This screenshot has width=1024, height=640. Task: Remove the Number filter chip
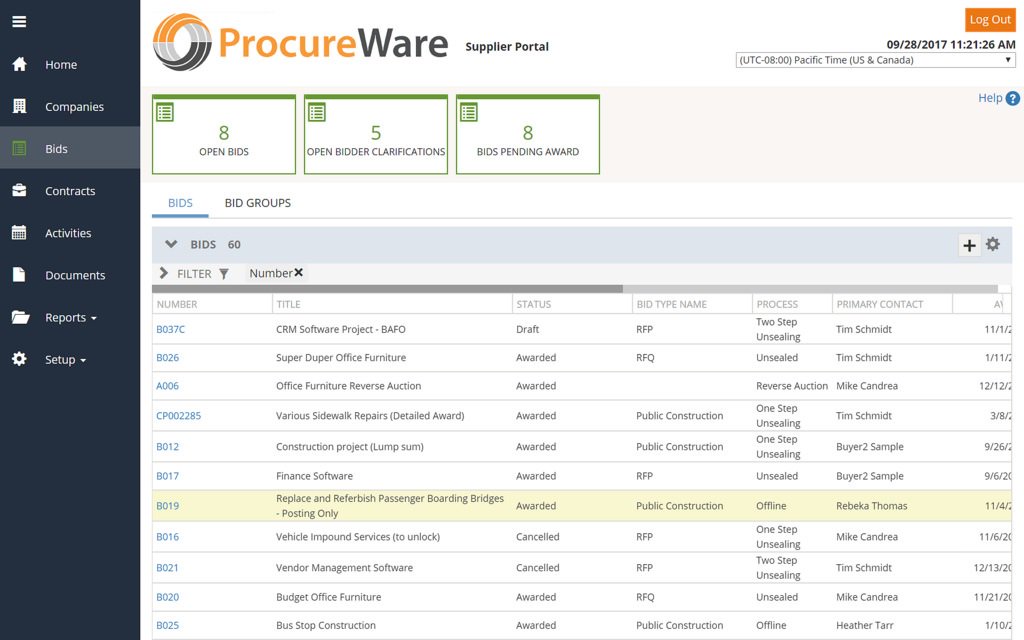pos(298,272)
